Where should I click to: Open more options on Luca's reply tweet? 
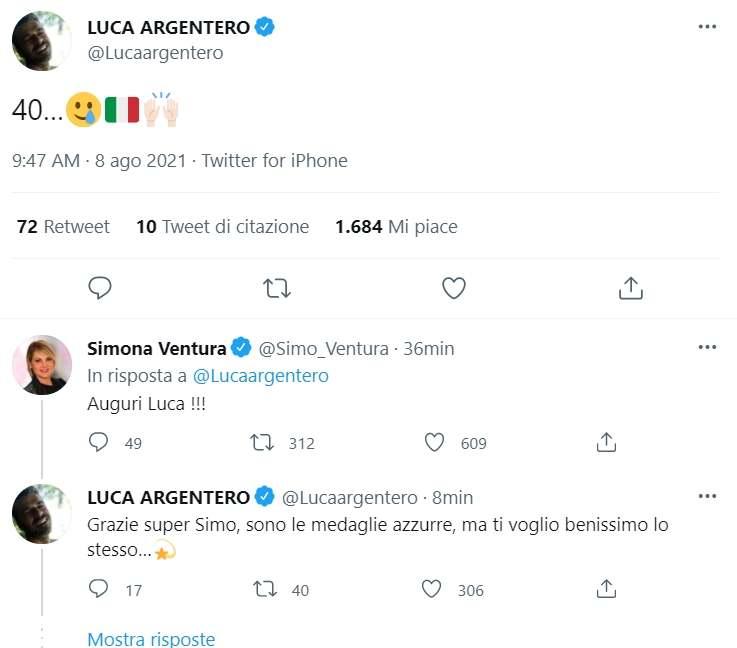coord(707,496)
